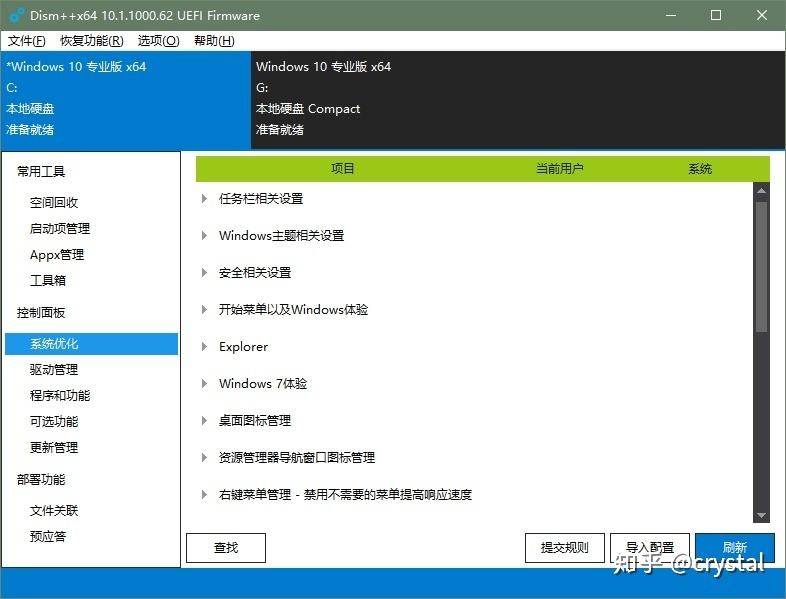The image size is (786, 599).
Task: Click the 项目 column header
Action: pyautogui.click(x=342, y=168)
